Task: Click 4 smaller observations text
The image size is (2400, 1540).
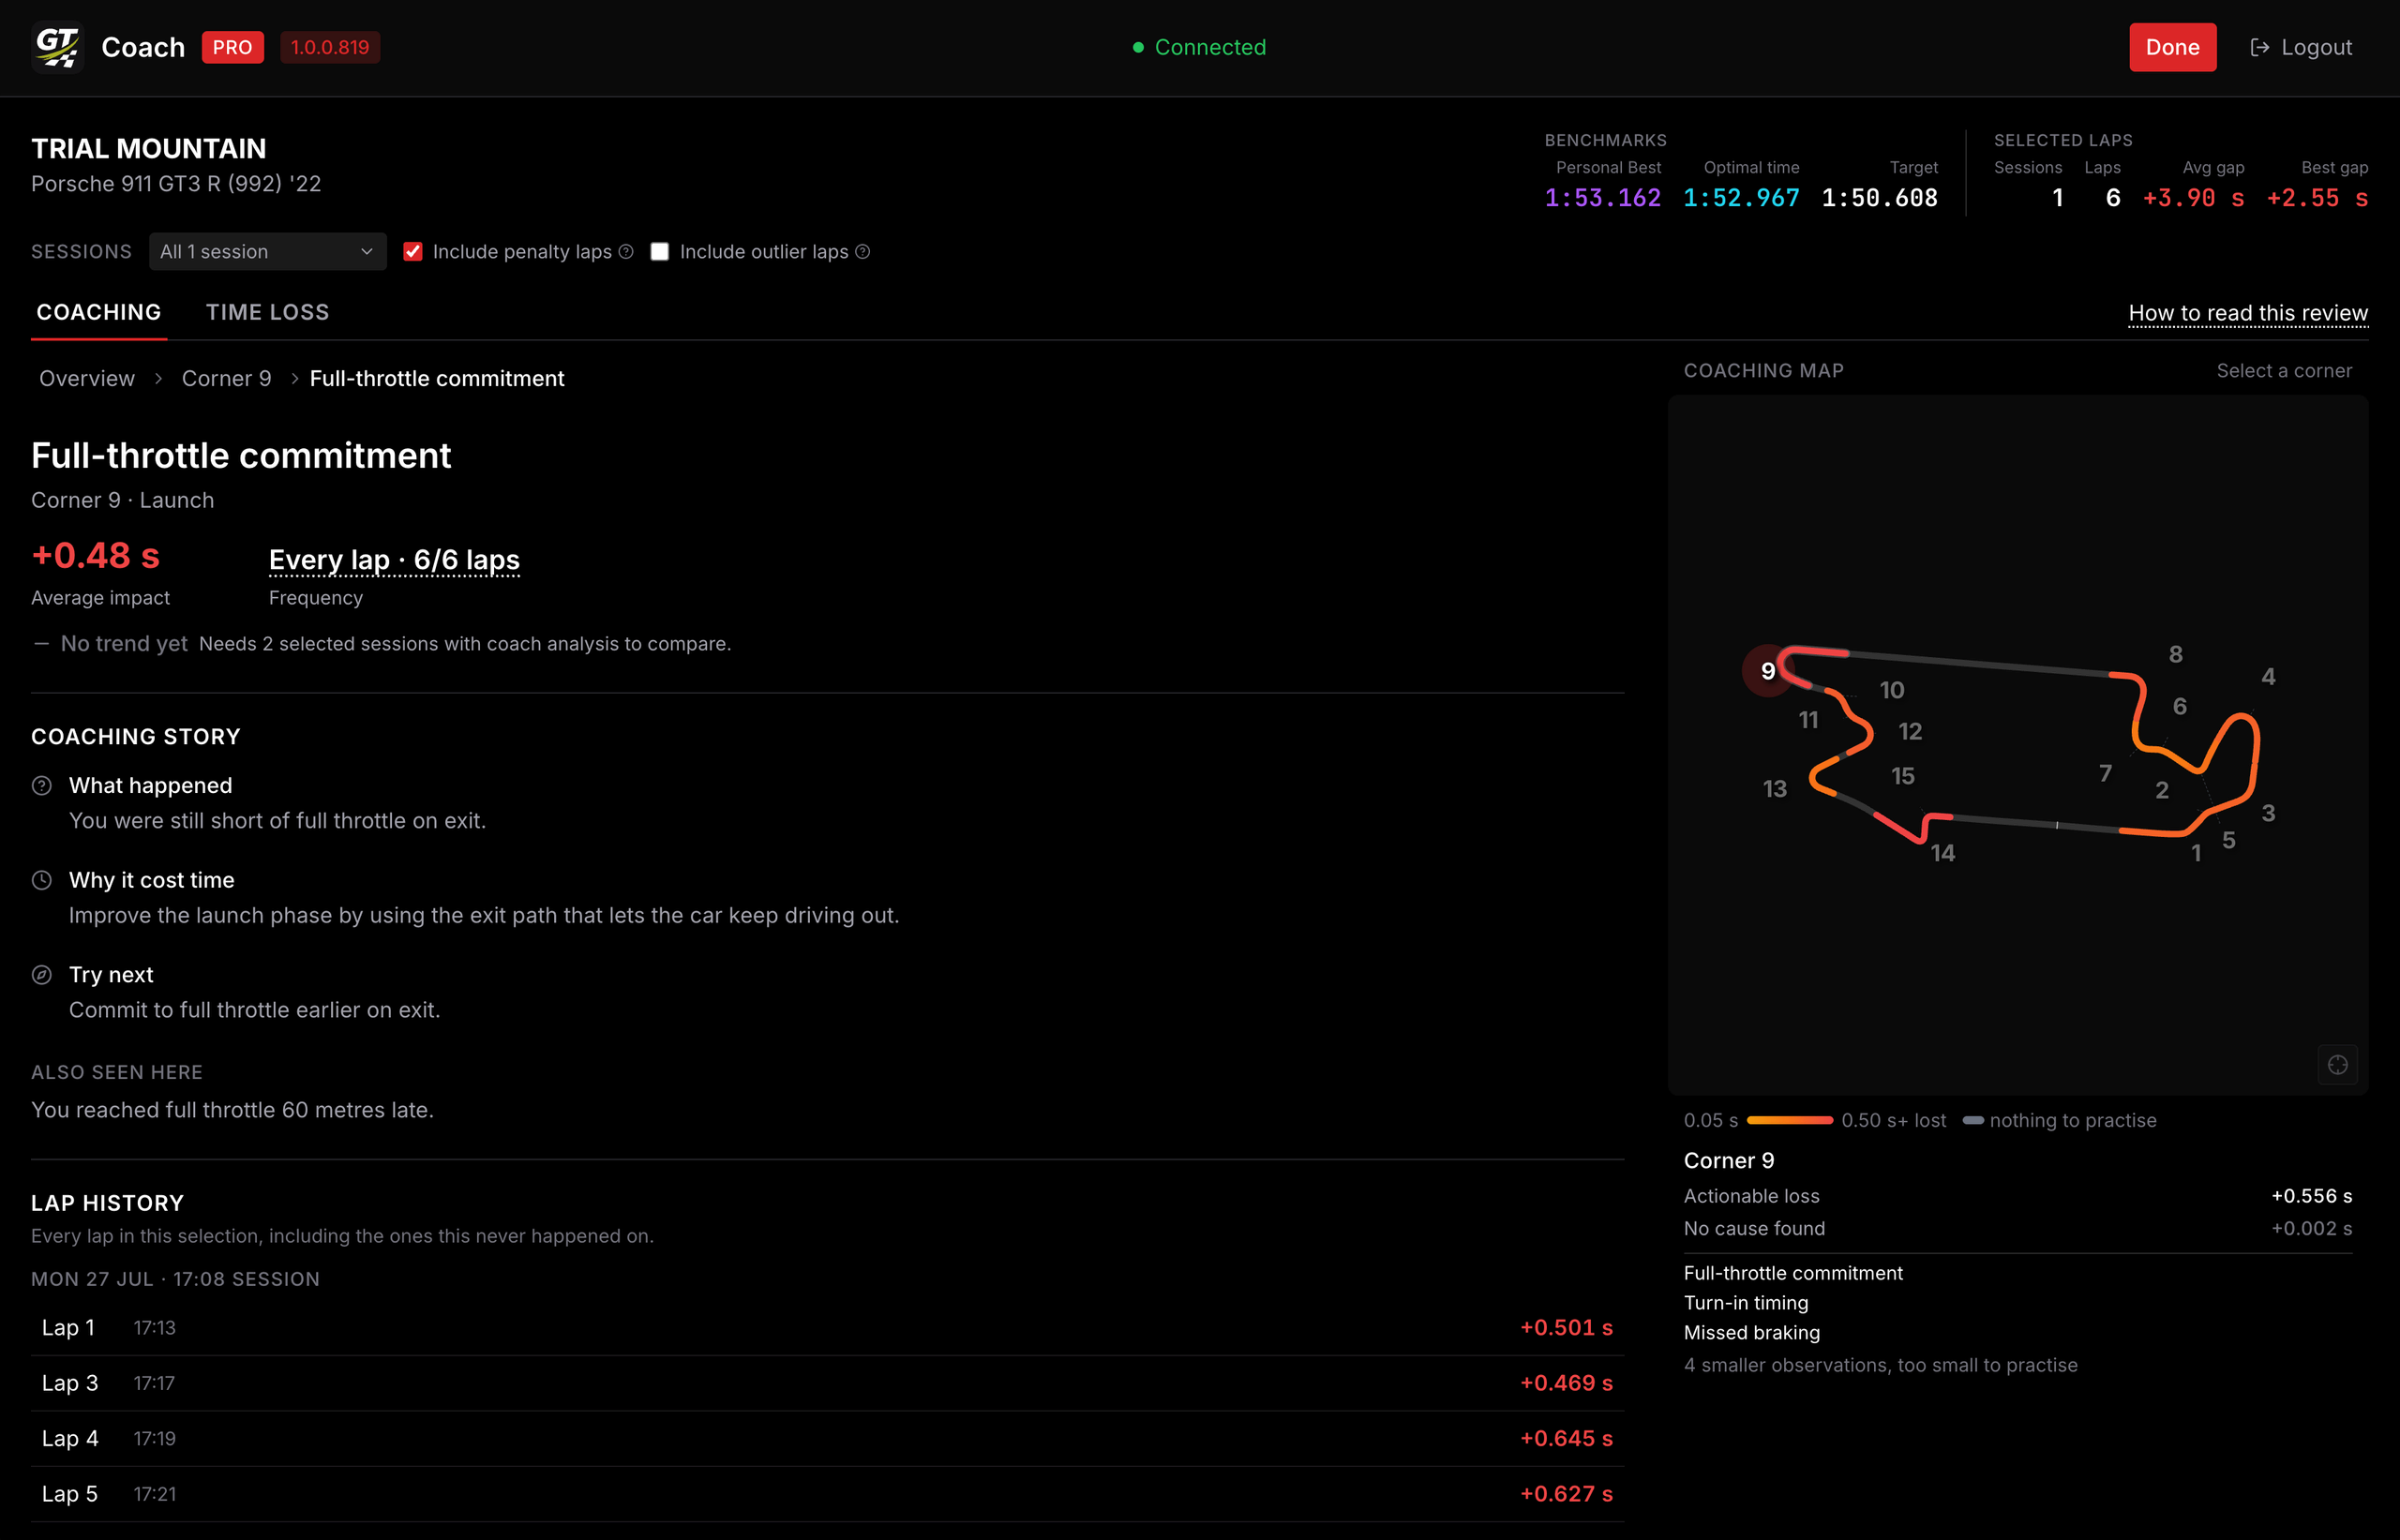Action: (1880, 1365)
